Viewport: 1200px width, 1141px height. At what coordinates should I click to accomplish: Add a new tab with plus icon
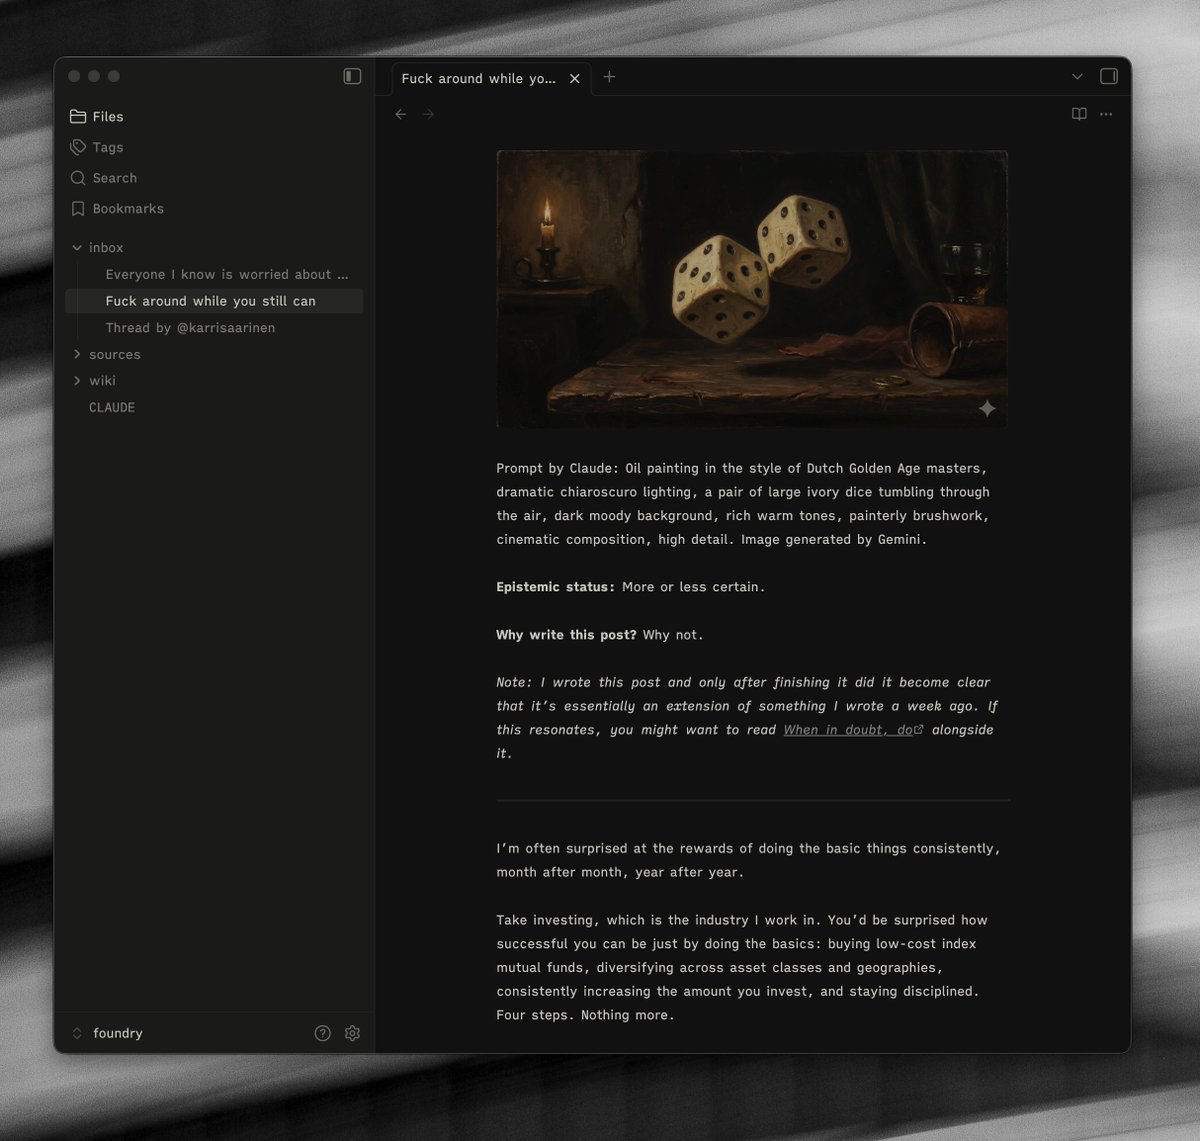click(x=609, y=77)
